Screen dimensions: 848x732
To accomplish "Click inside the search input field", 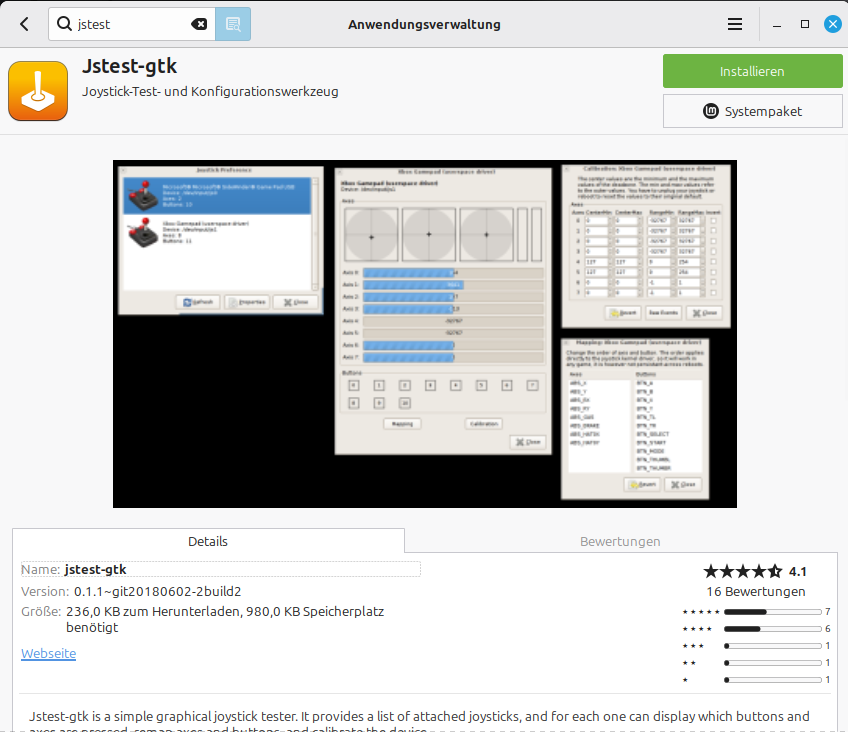I will click(x=130, y=23).
